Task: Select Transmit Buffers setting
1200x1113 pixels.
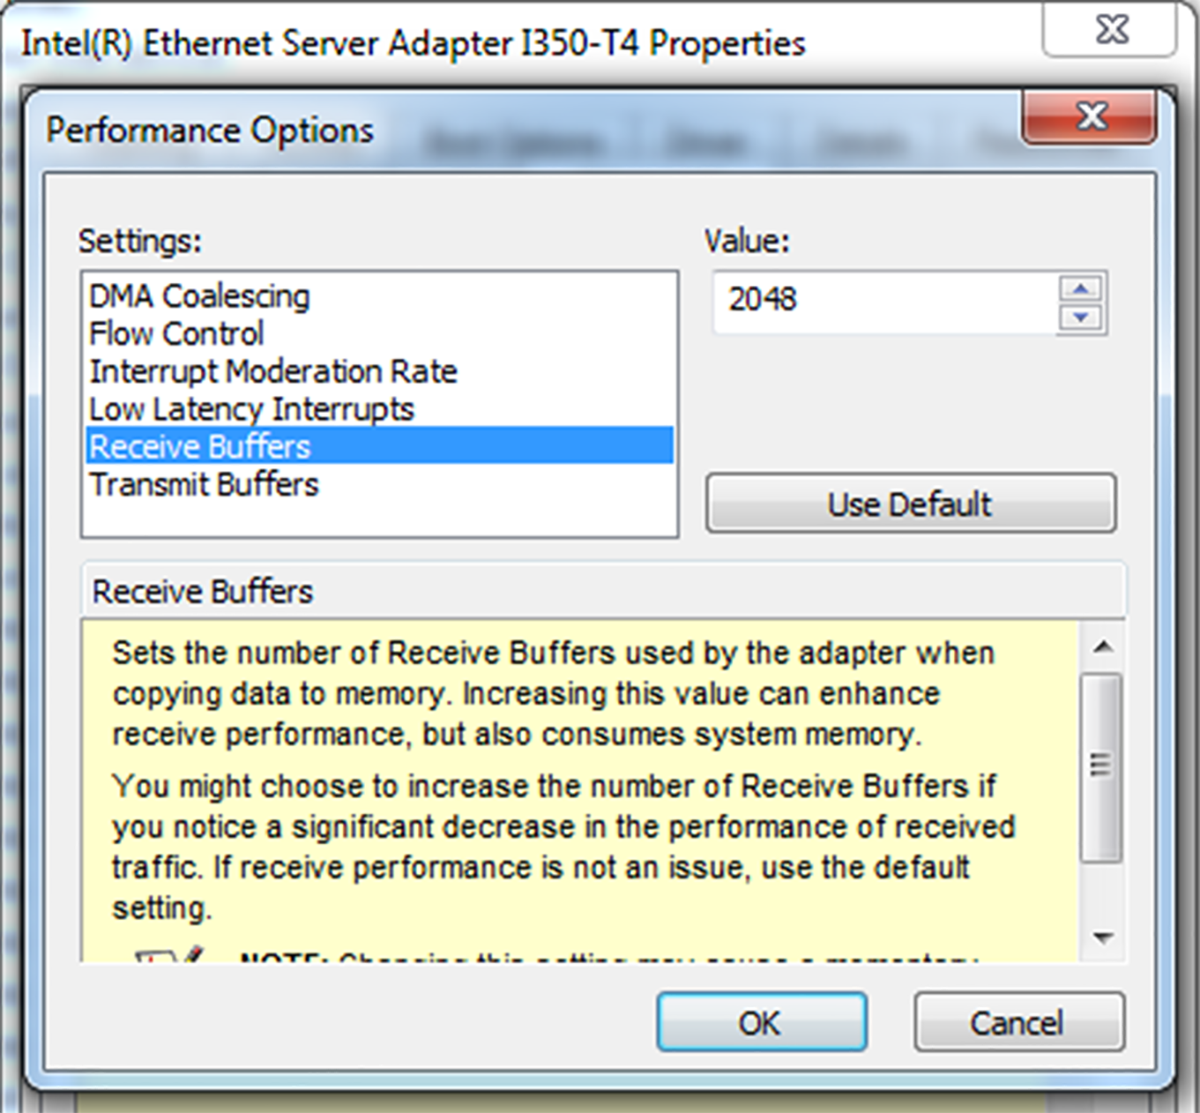Action: (x=379, y=484)
